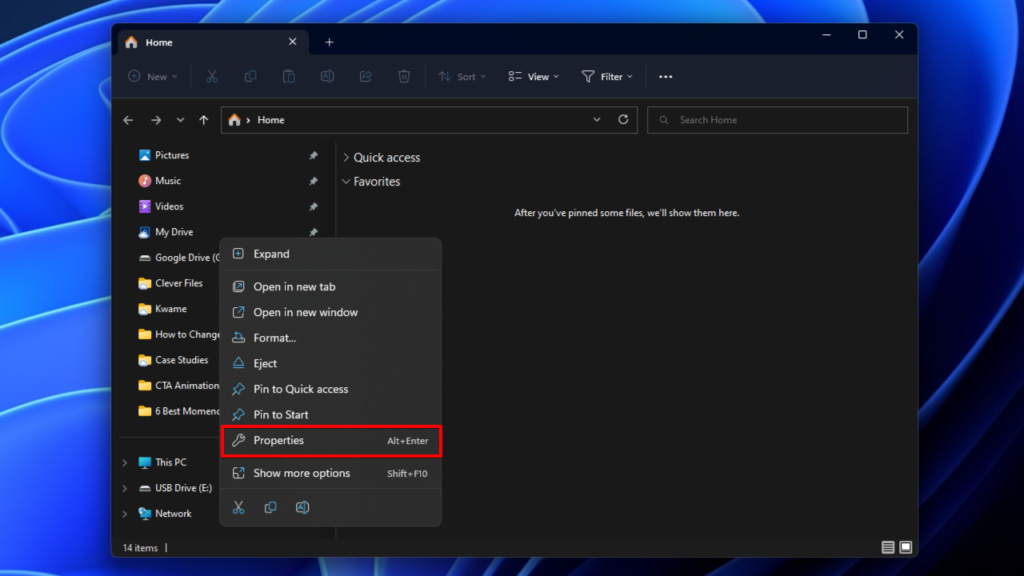Viewport: 1024px width, 576px height.
Task: Open the Sort dropdown
Action: point(462,76)
